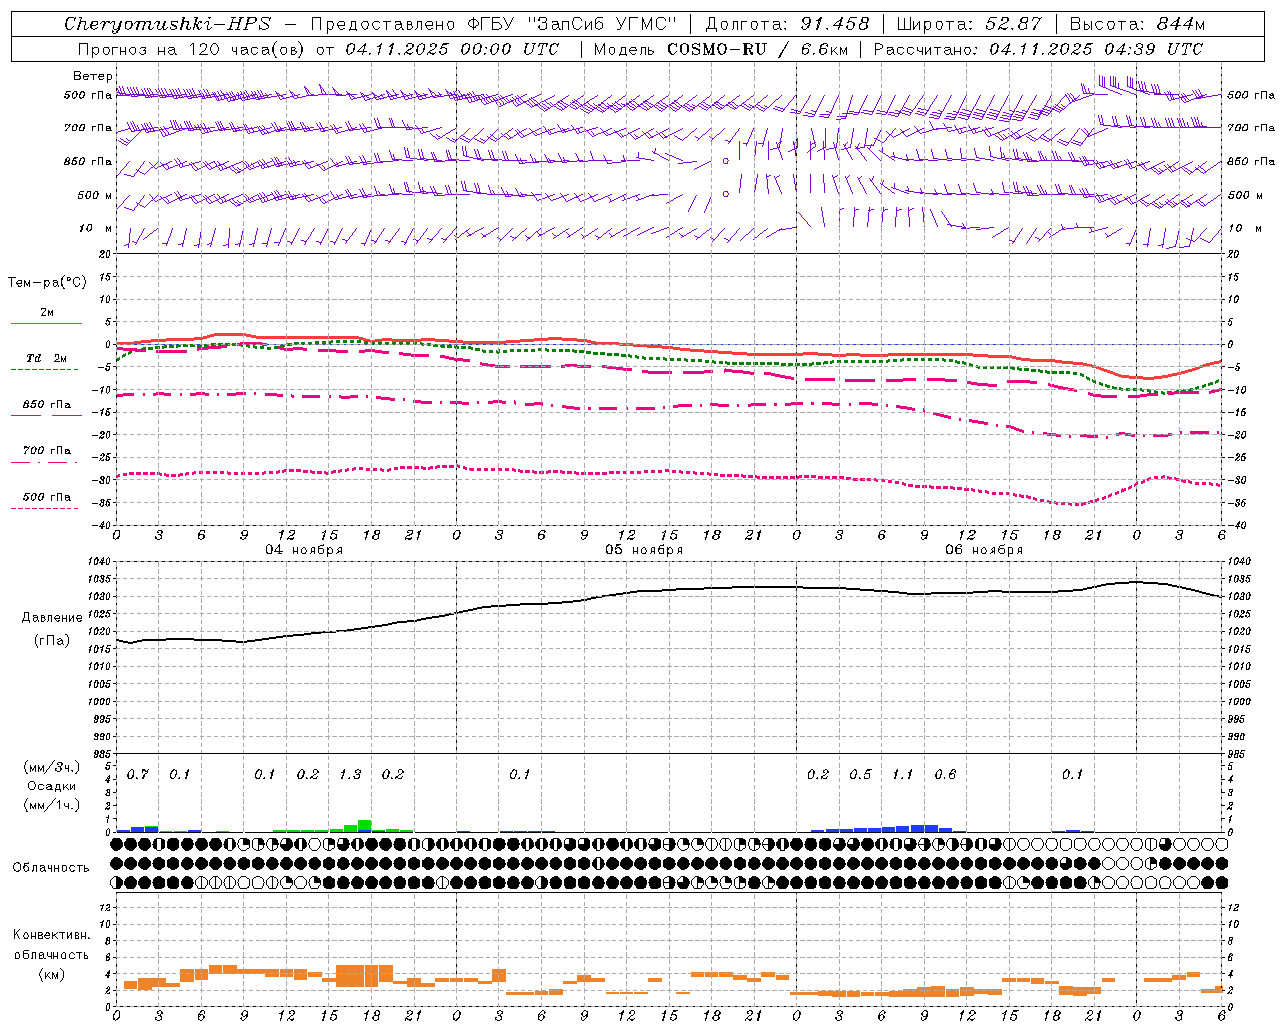Click the Ветер wind panel label
Screen dimensions: 1280x1024
coord(92,76)
